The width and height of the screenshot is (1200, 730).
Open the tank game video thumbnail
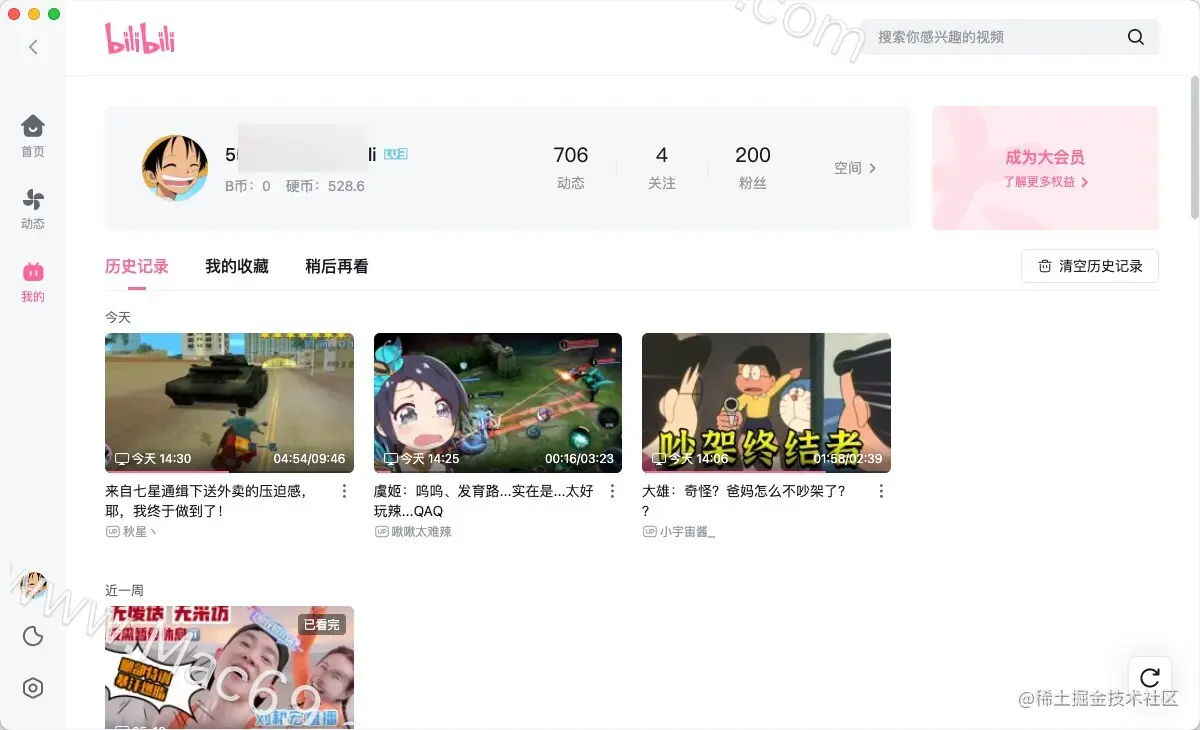229,403
